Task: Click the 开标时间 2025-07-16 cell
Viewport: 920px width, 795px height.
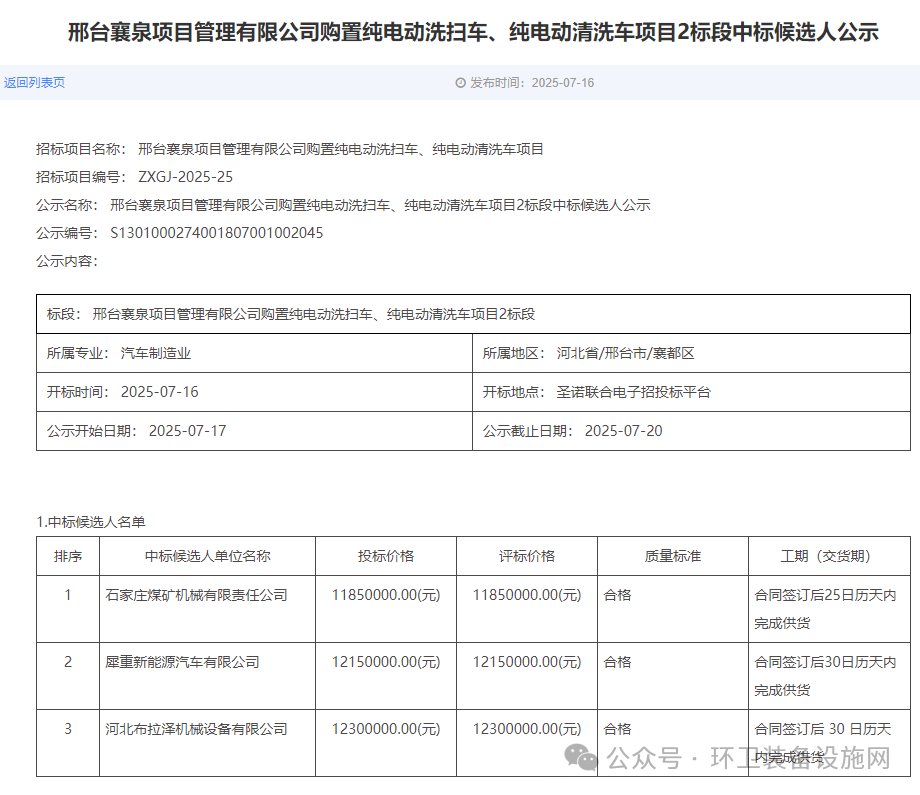Action: click(x=255, y=392)
